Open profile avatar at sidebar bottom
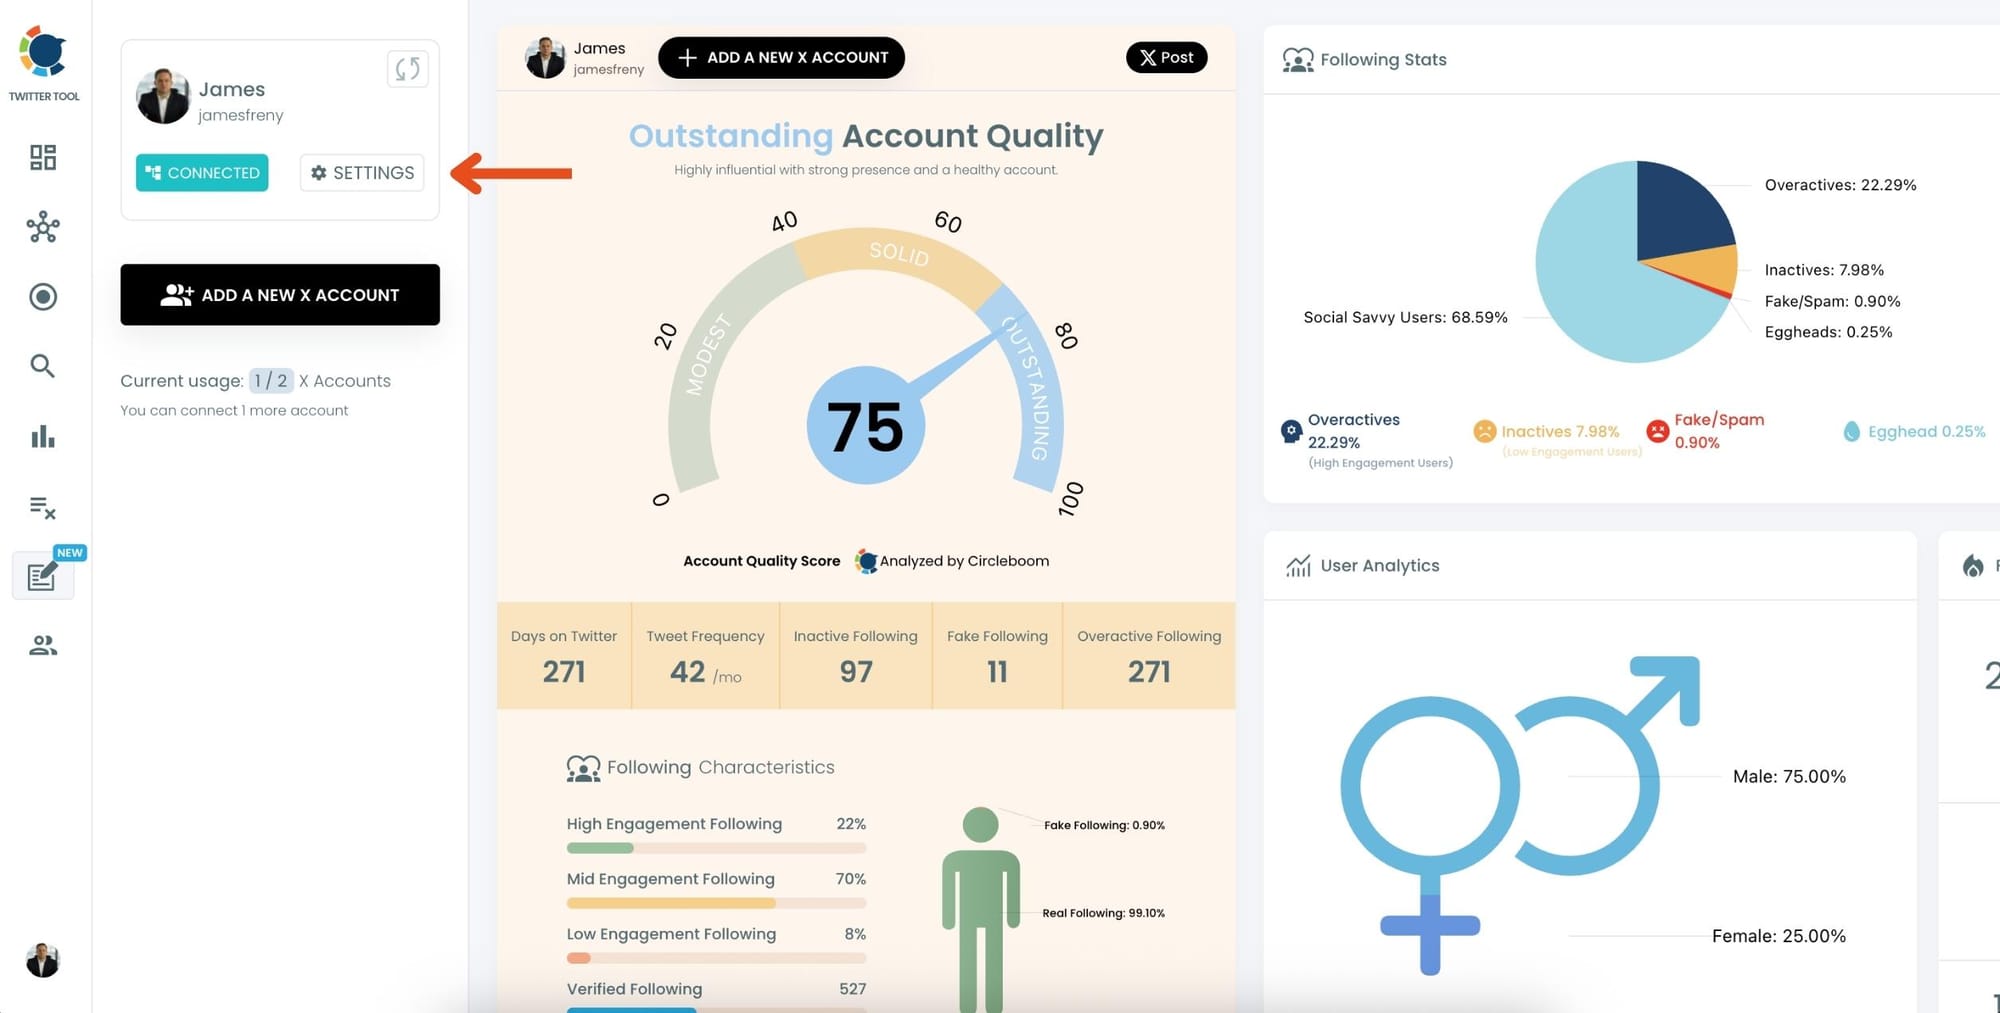The image size is (2000, 1013). (x=42, y=960)
